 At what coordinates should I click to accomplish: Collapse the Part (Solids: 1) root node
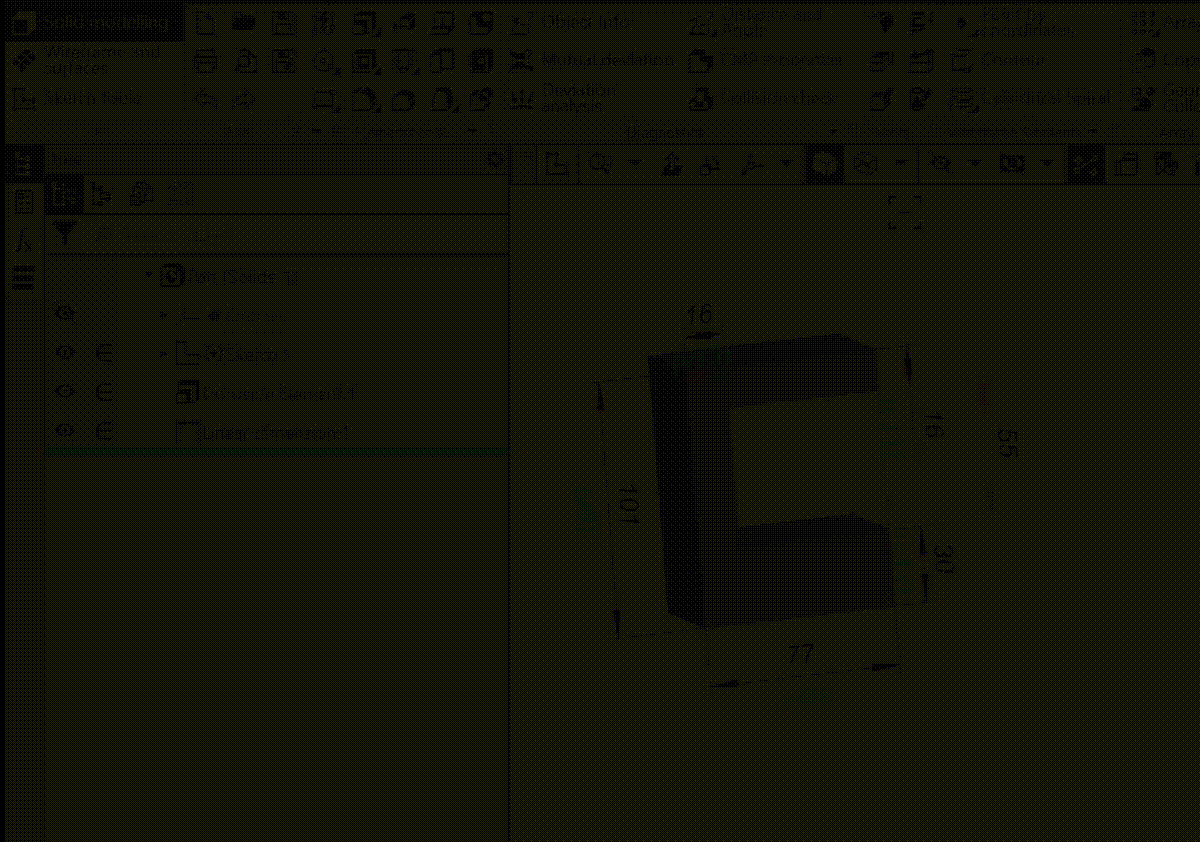[x=150, y=275]
